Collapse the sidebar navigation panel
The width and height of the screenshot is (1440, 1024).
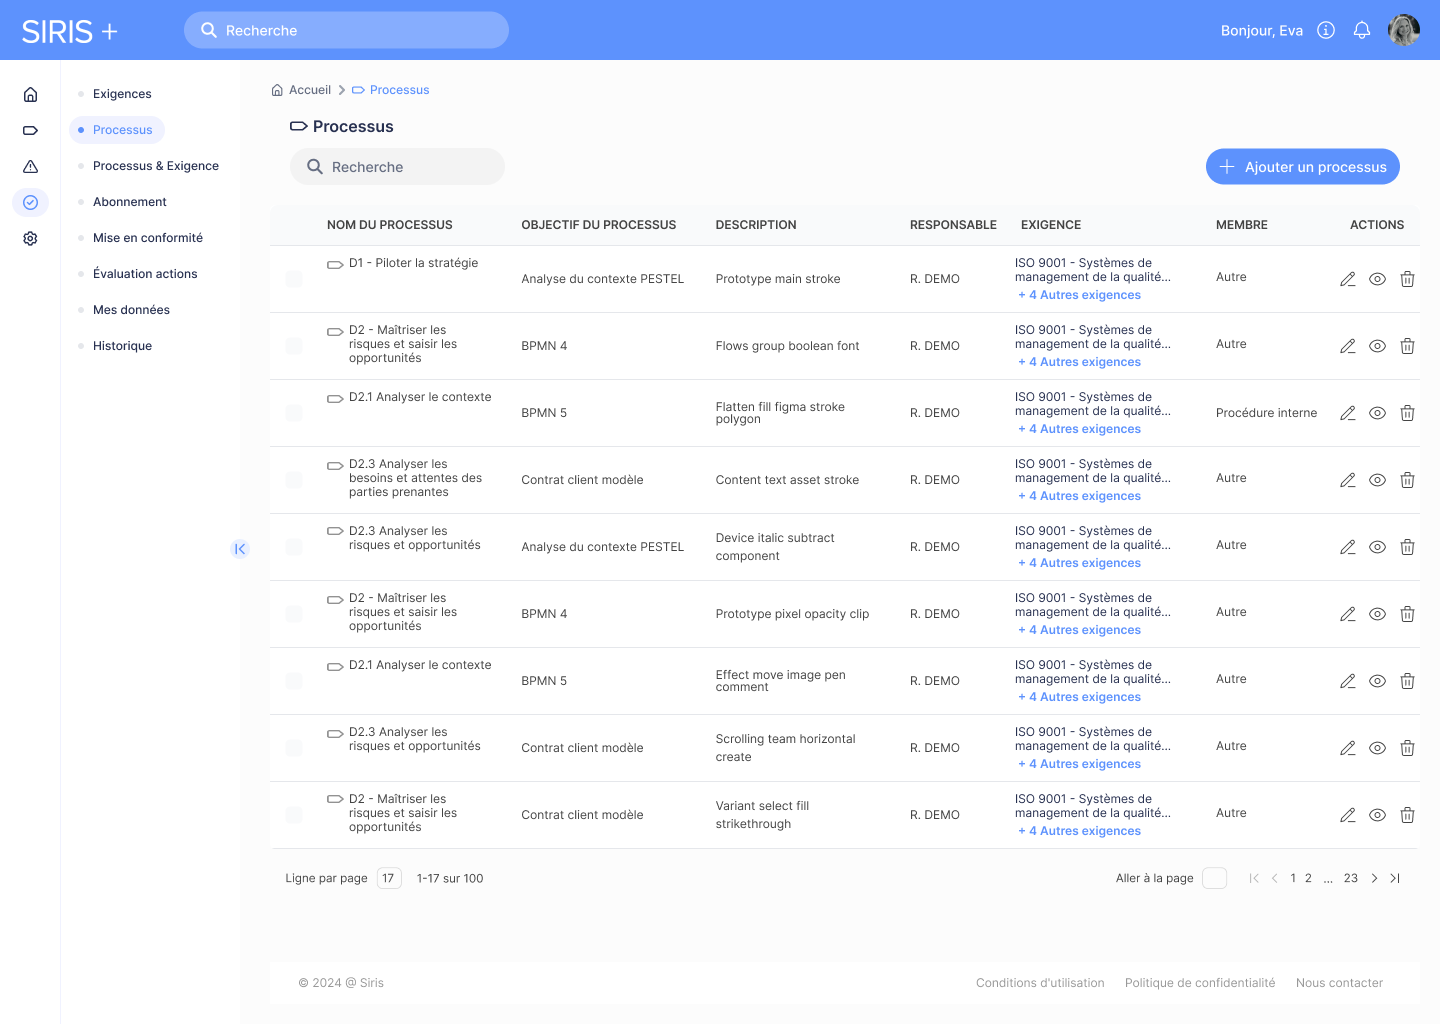pyautogui.click(x=240, y=549)
